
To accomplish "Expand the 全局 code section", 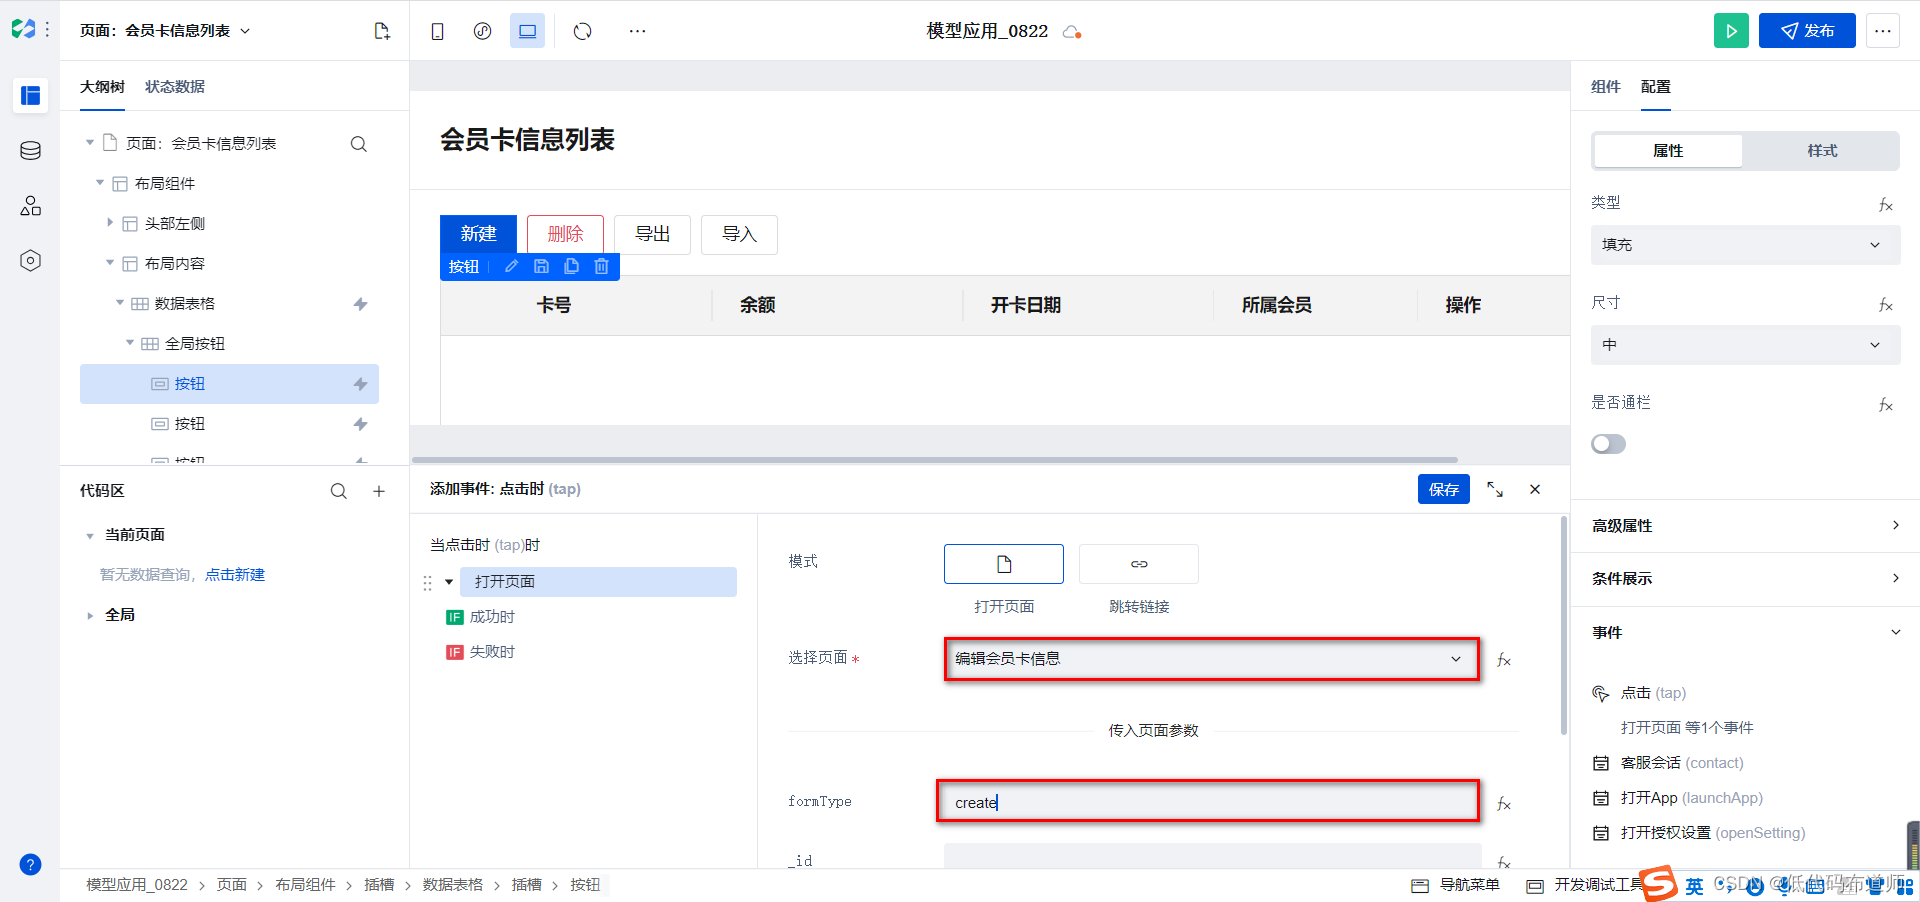I will point(90,616).
